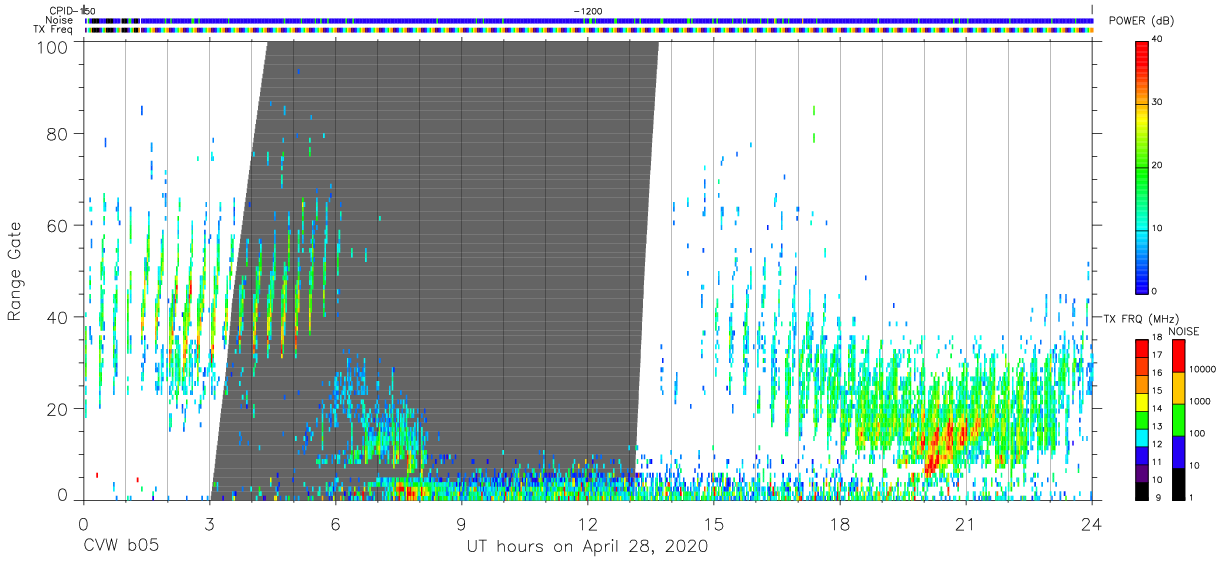
Task: Click the UT hours on April 28, 2020 title
Action: point(588,547)
